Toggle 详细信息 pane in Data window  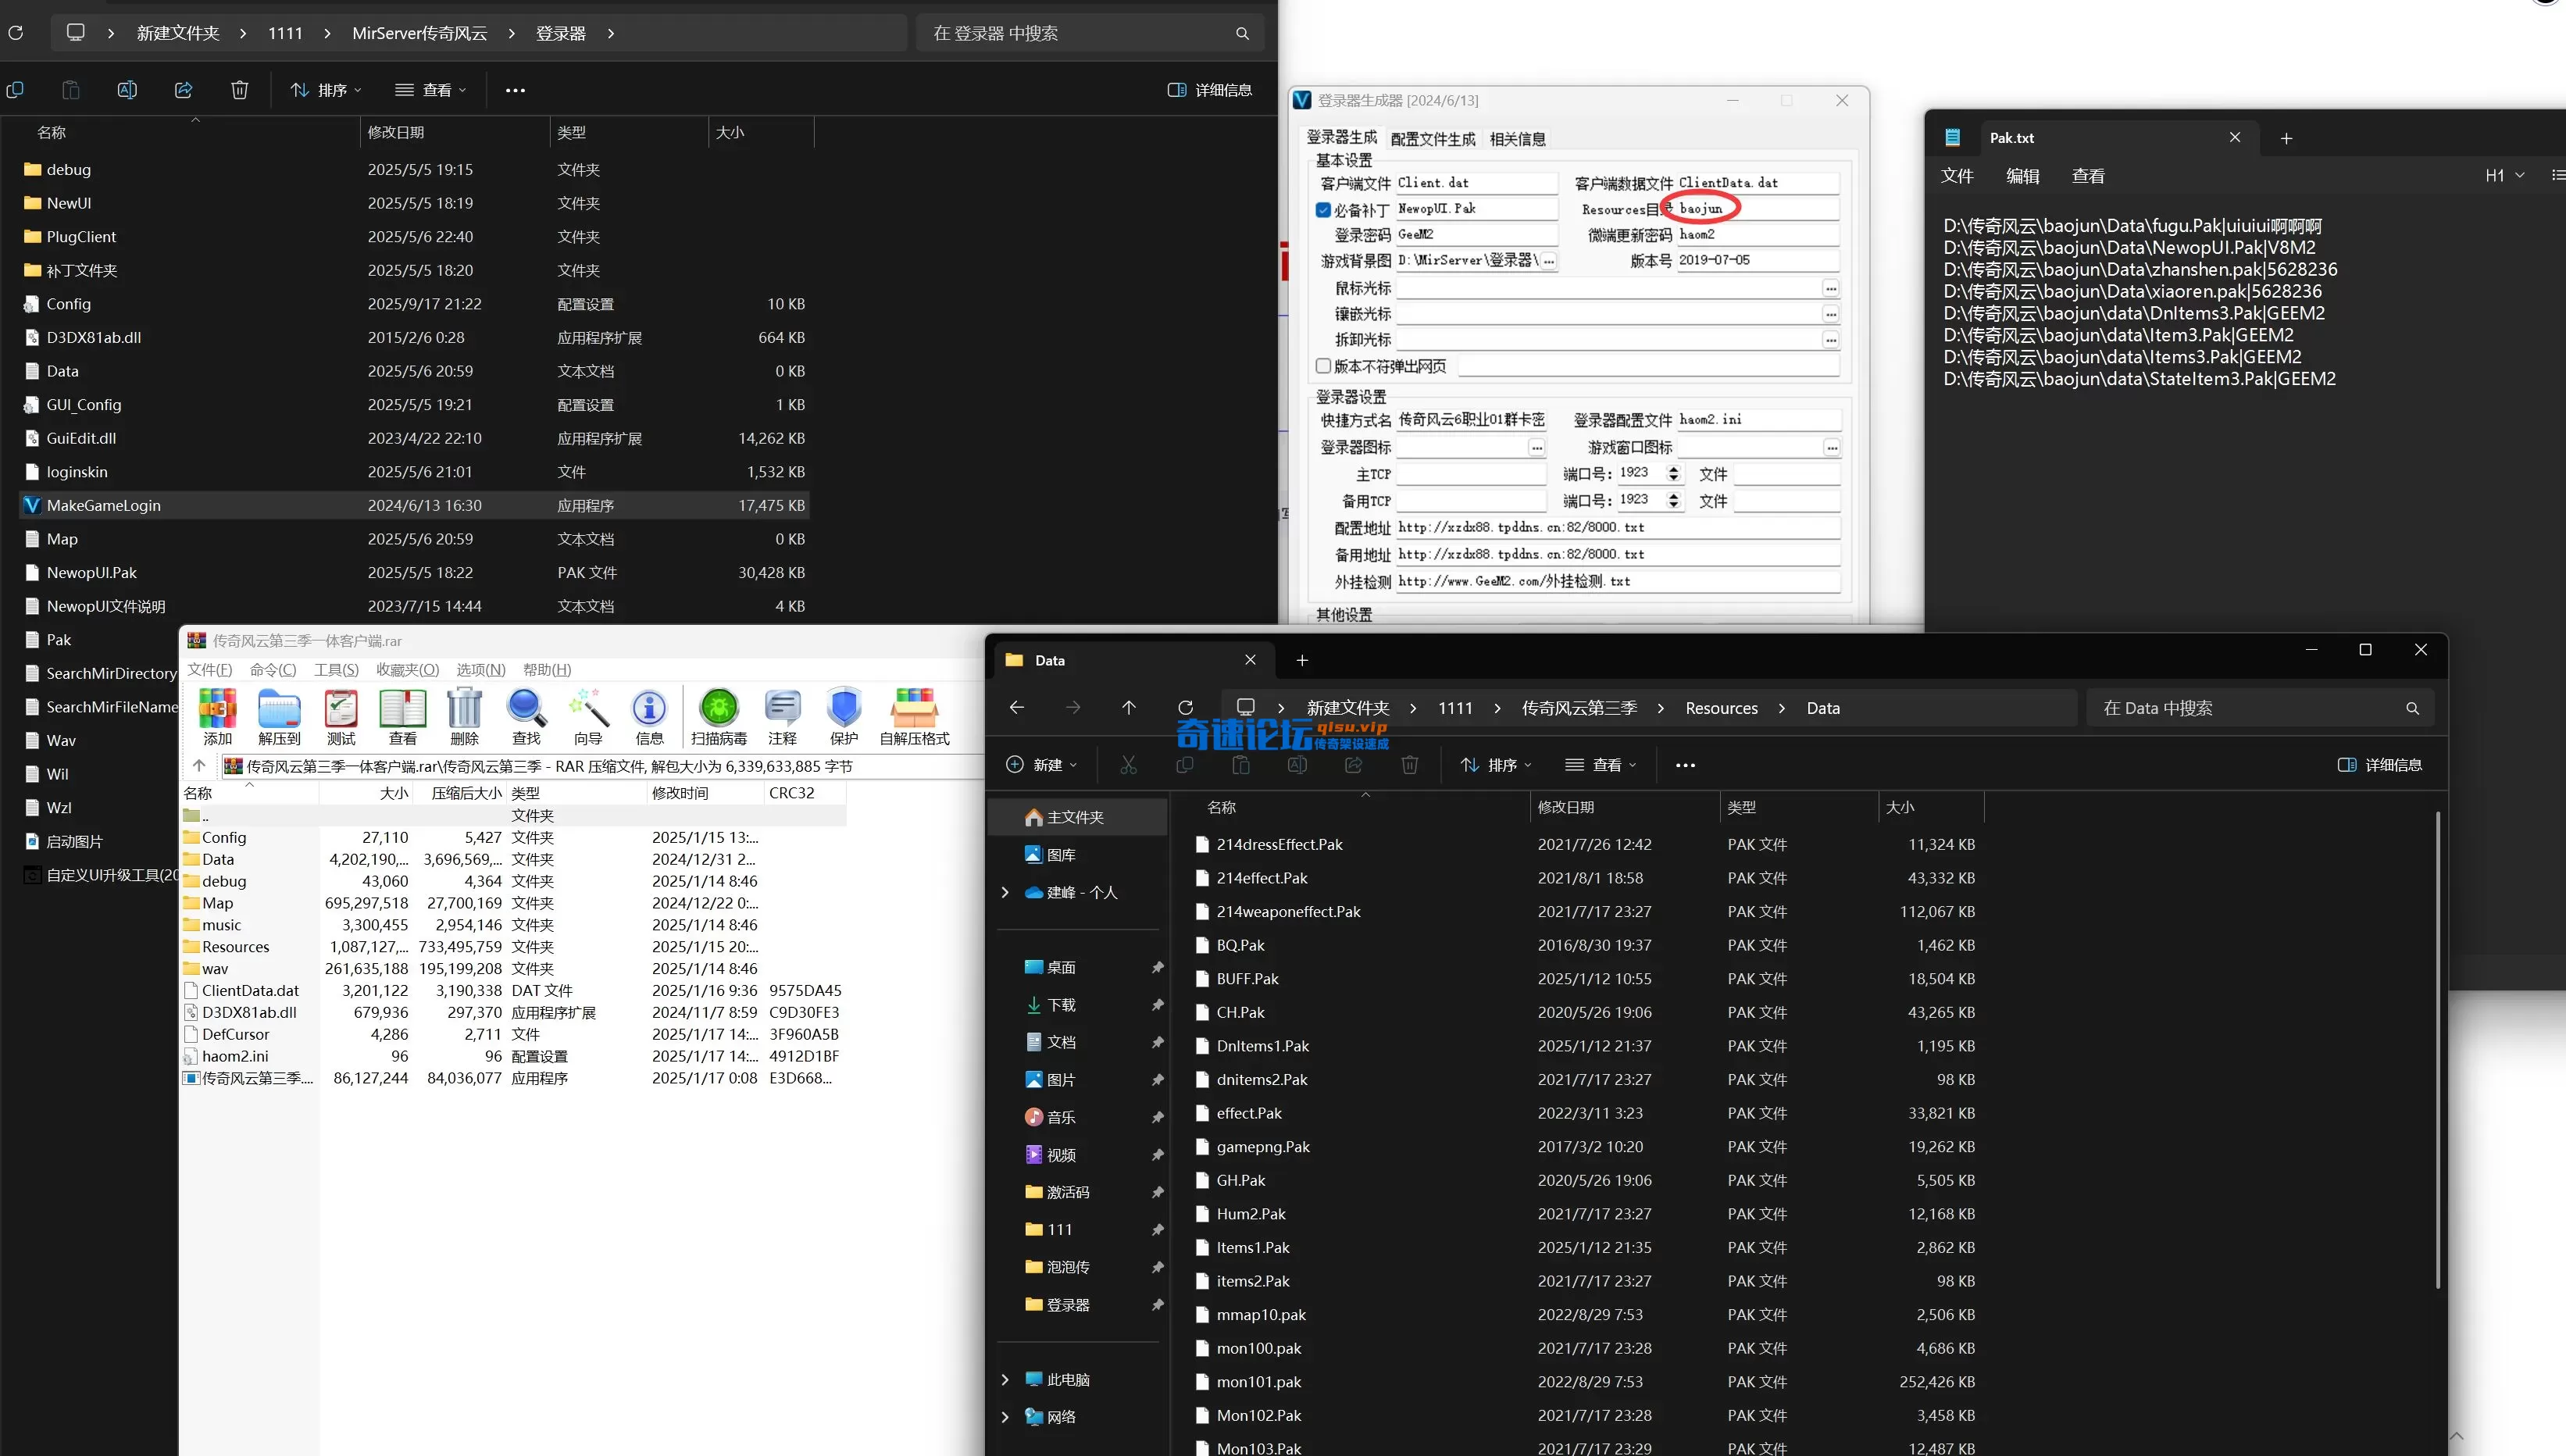(x=2379, y=765)
